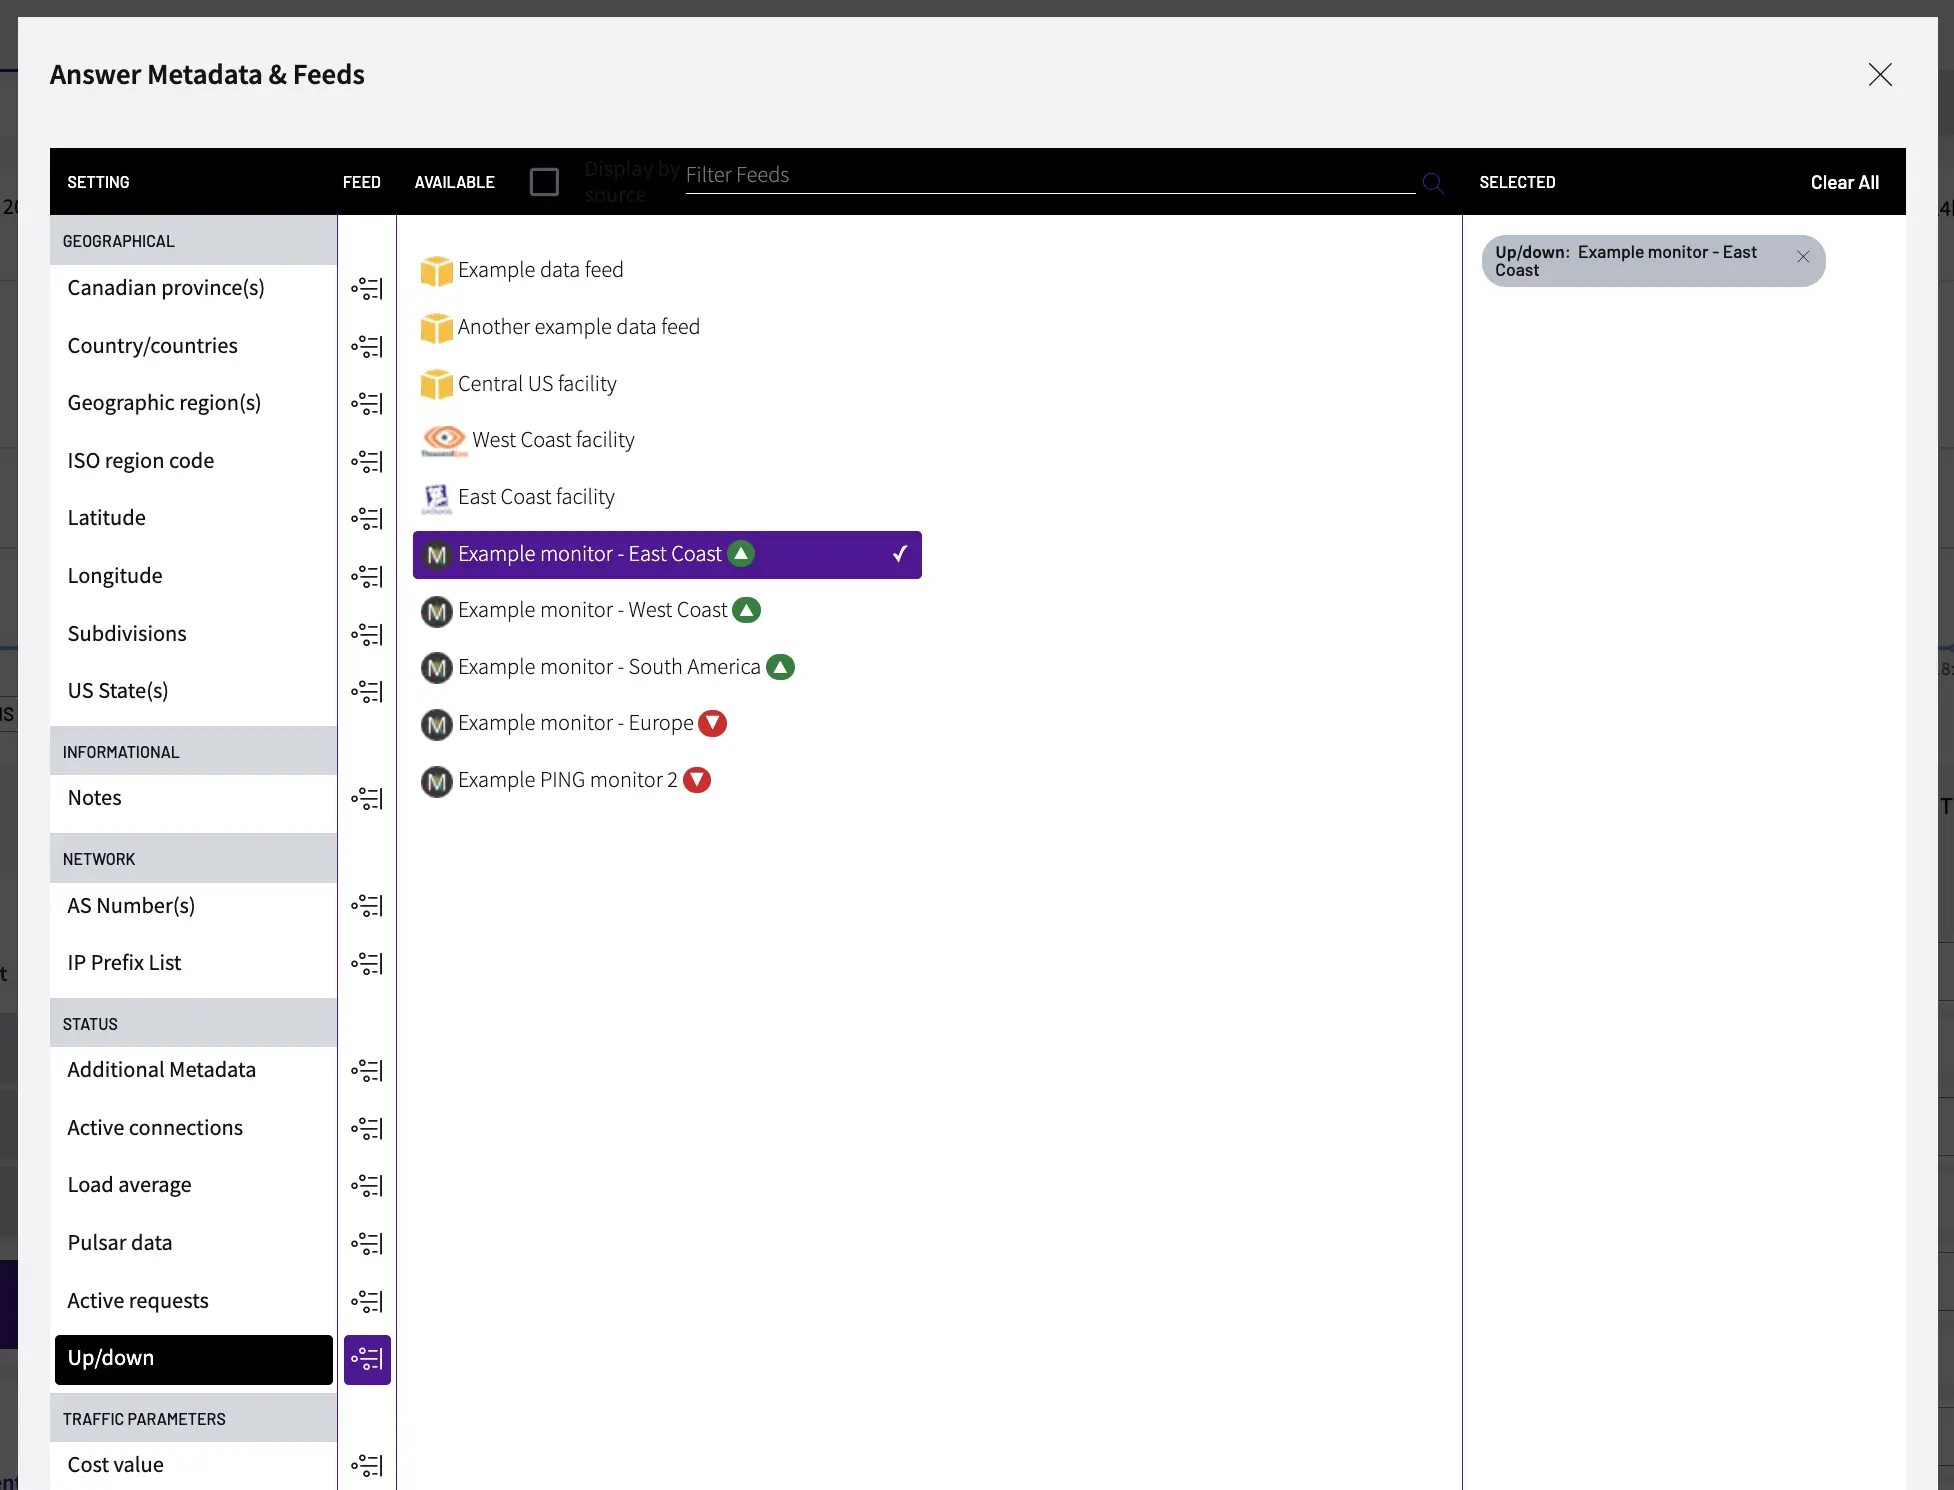Click the feed icon for the Latitude setting

[x=367, y=518]
